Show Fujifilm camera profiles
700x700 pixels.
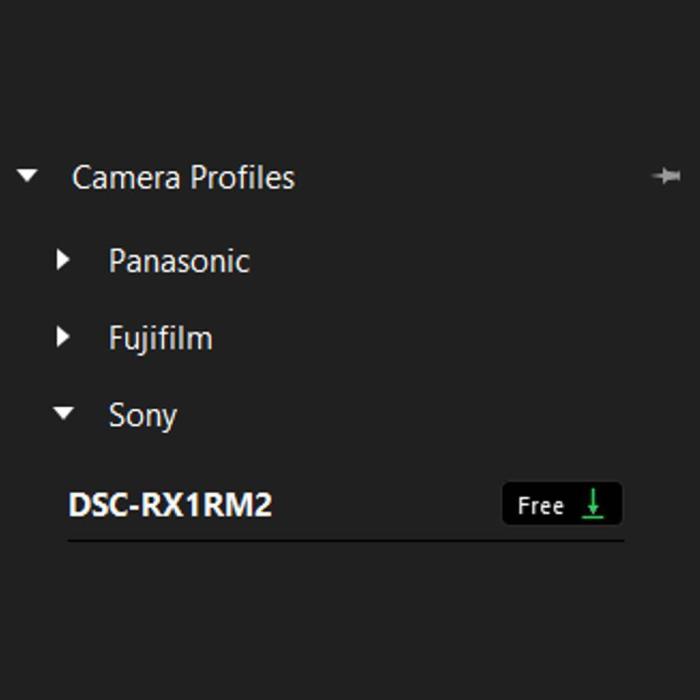coord(64,337)
